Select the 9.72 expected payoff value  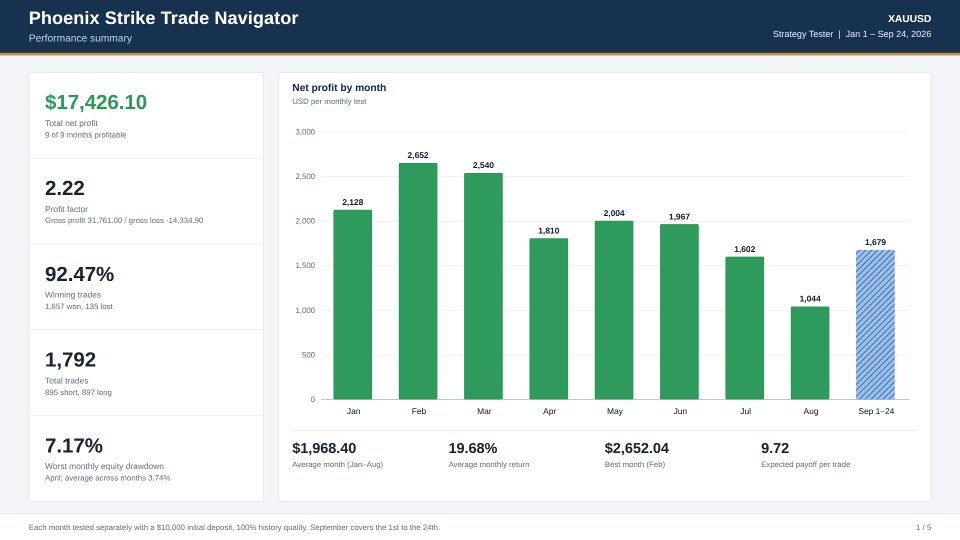click(774, 448)
